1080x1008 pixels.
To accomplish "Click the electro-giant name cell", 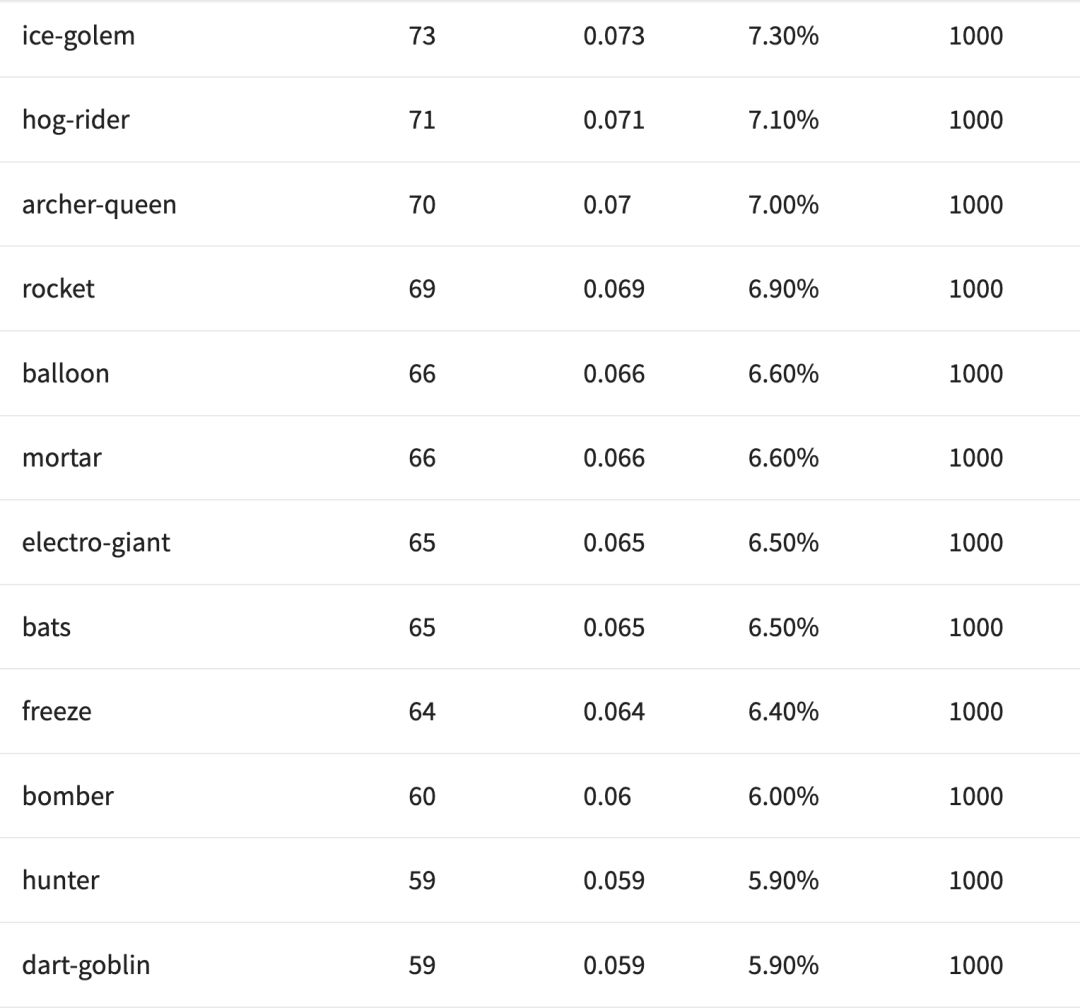I will (x=96, y=542).
